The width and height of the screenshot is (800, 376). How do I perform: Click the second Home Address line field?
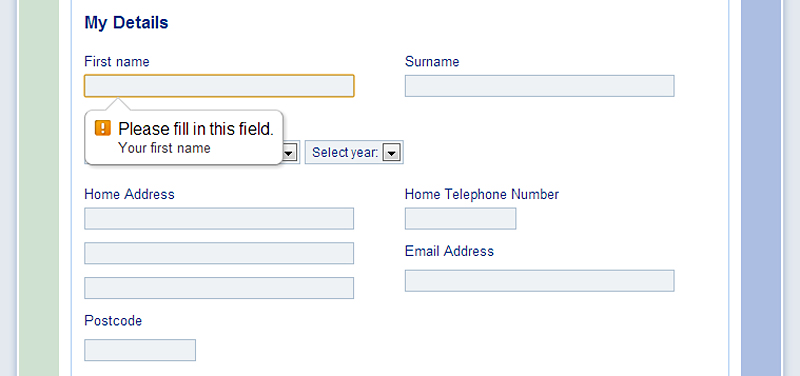pos(219,253)
